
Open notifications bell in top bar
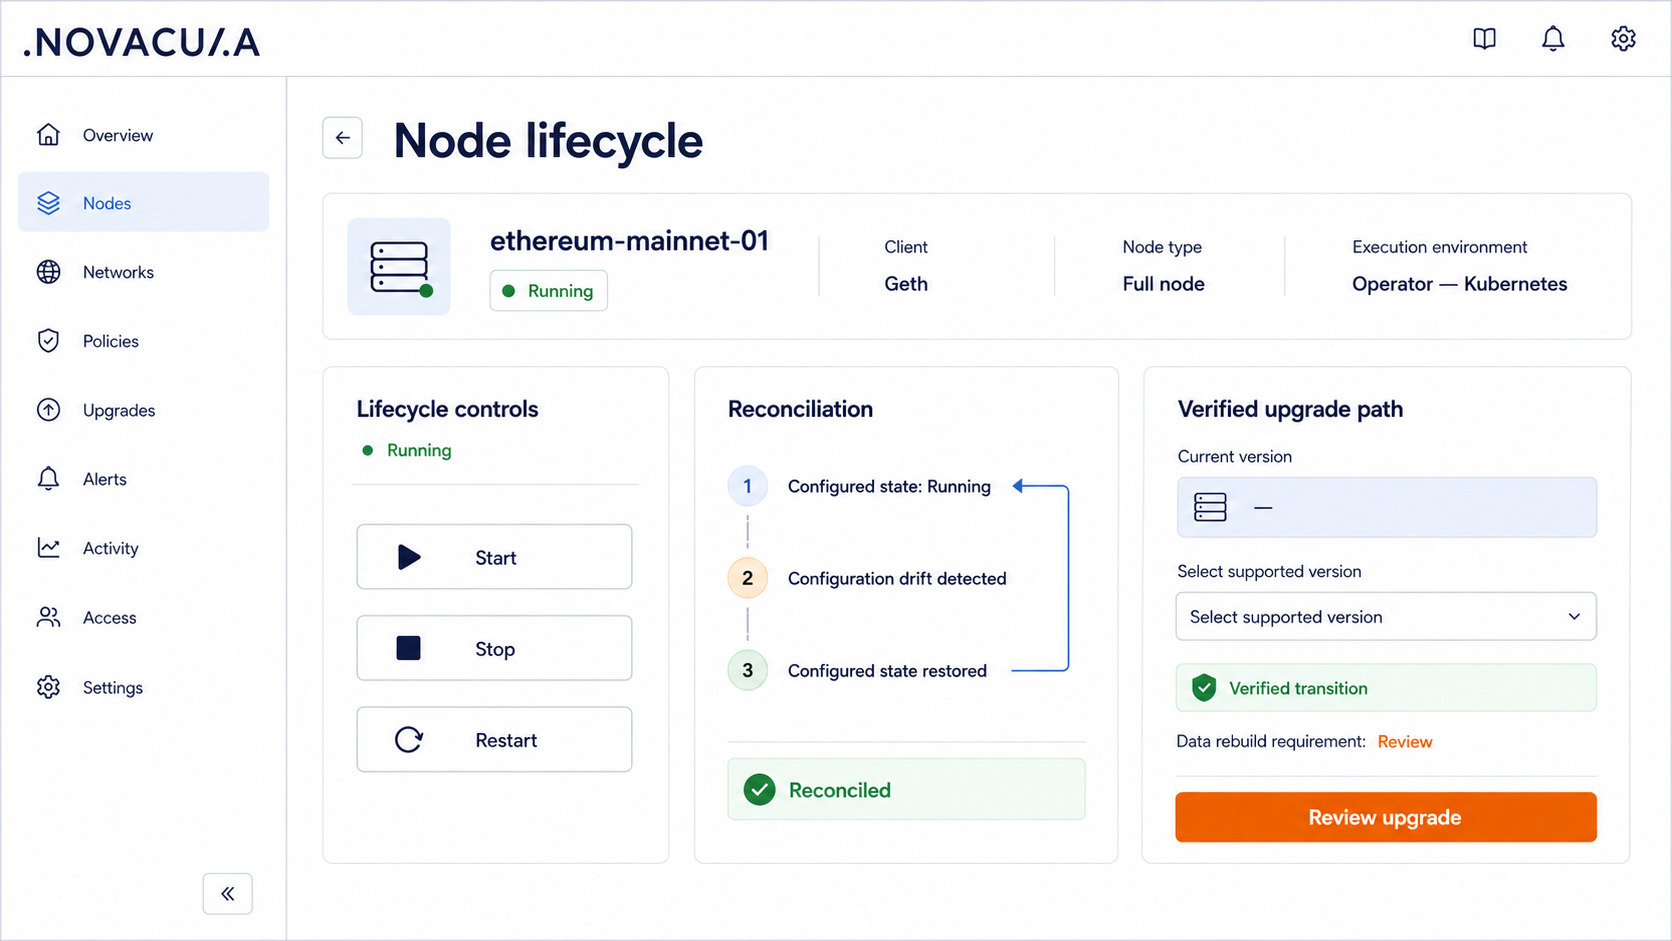[1553, 39]
